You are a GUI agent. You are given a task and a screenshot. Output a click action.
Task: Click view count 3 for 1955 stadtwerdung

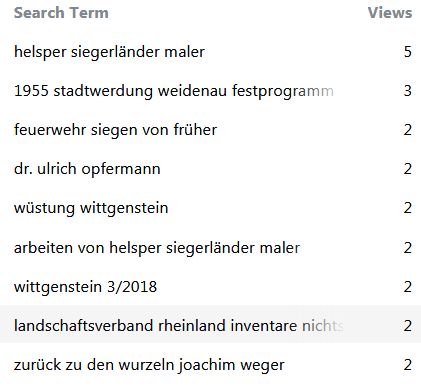point(408,91)
